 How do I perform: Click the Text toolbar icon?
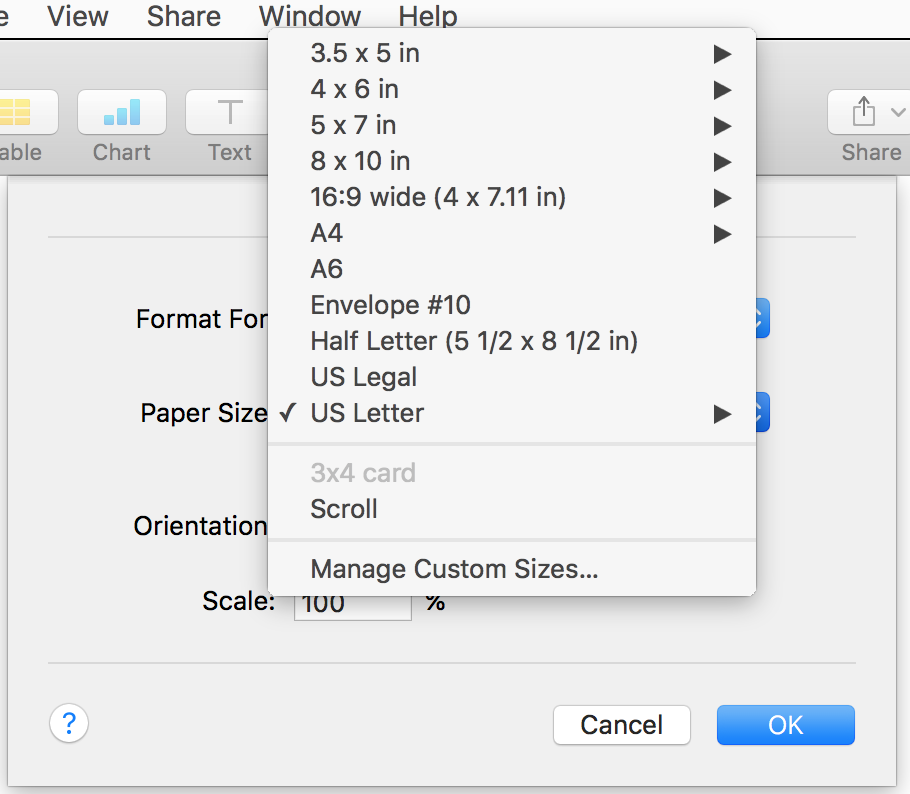pos(229,113)
